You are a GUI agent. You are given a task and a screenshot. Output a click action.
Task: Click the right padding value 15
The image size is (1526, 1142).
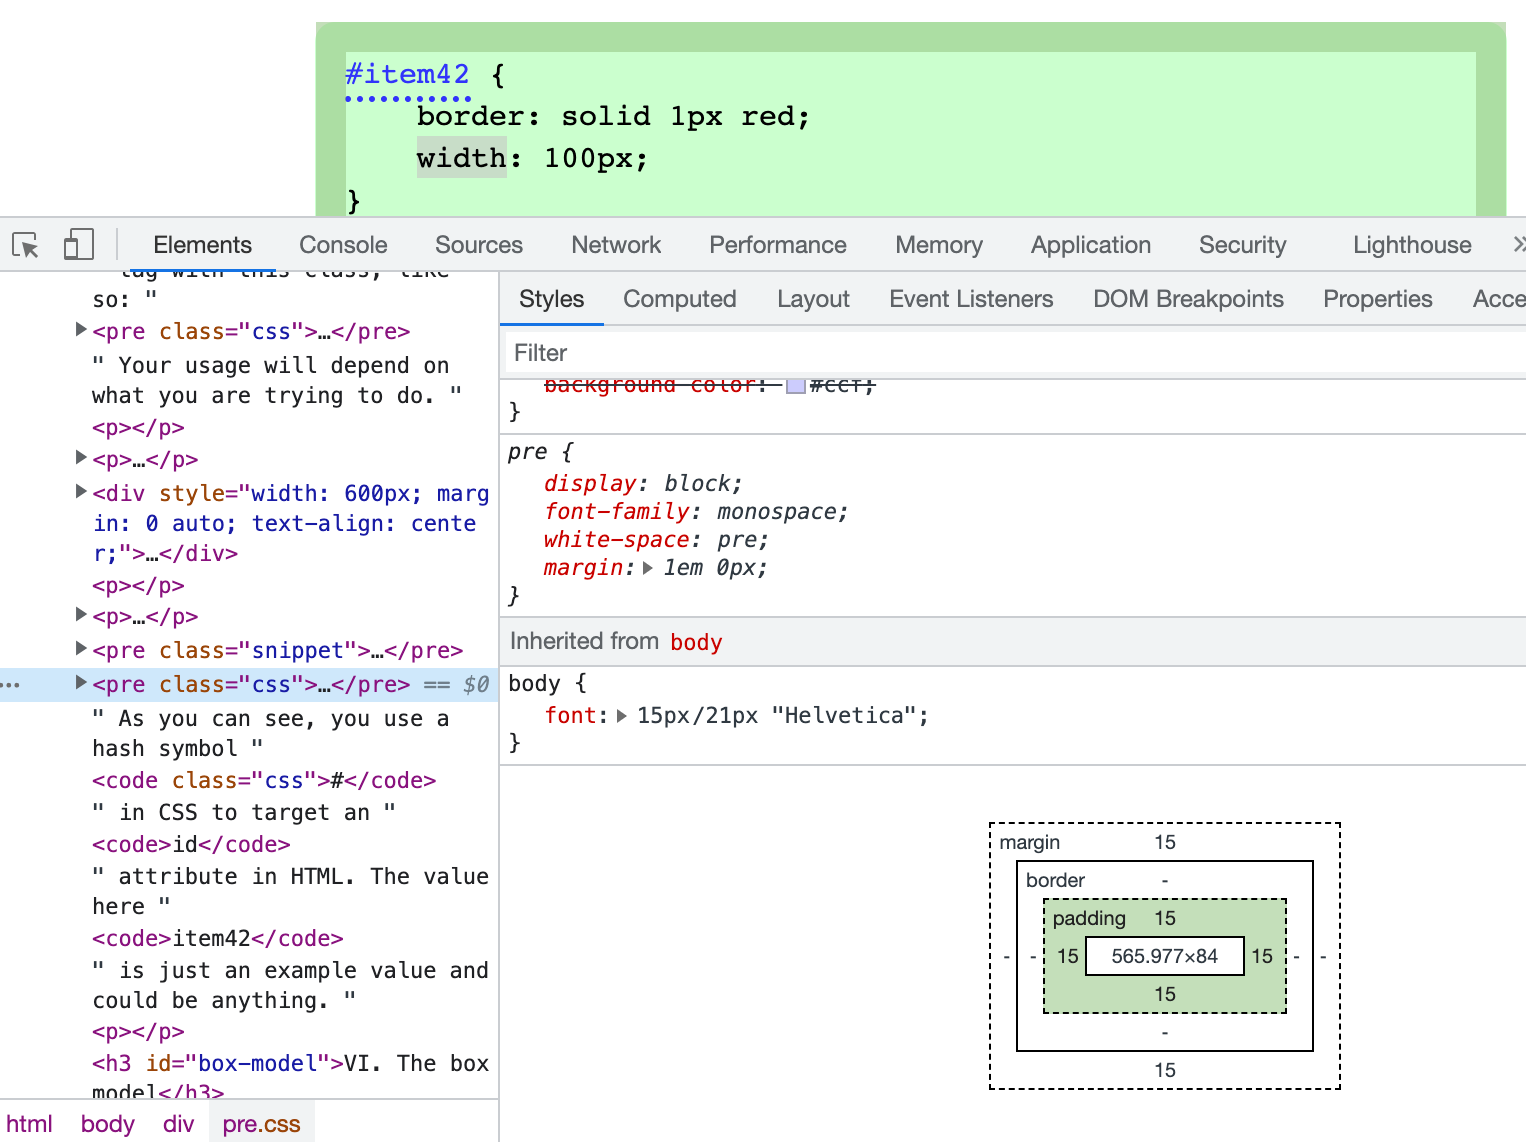pyautogui.click(x=1262, y=956)
